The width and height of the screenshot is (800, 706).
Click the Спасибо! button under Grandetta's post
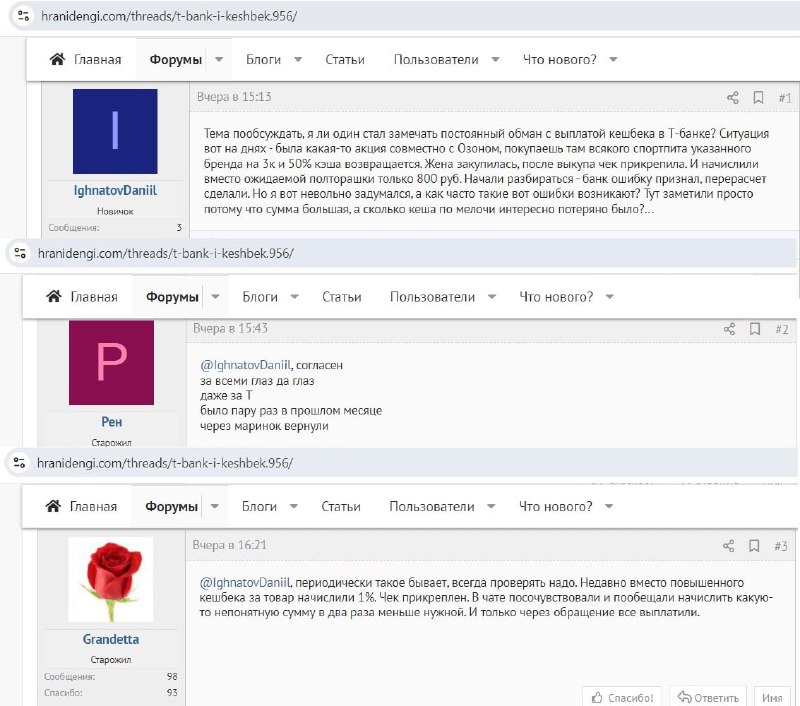tap(622, 697)
